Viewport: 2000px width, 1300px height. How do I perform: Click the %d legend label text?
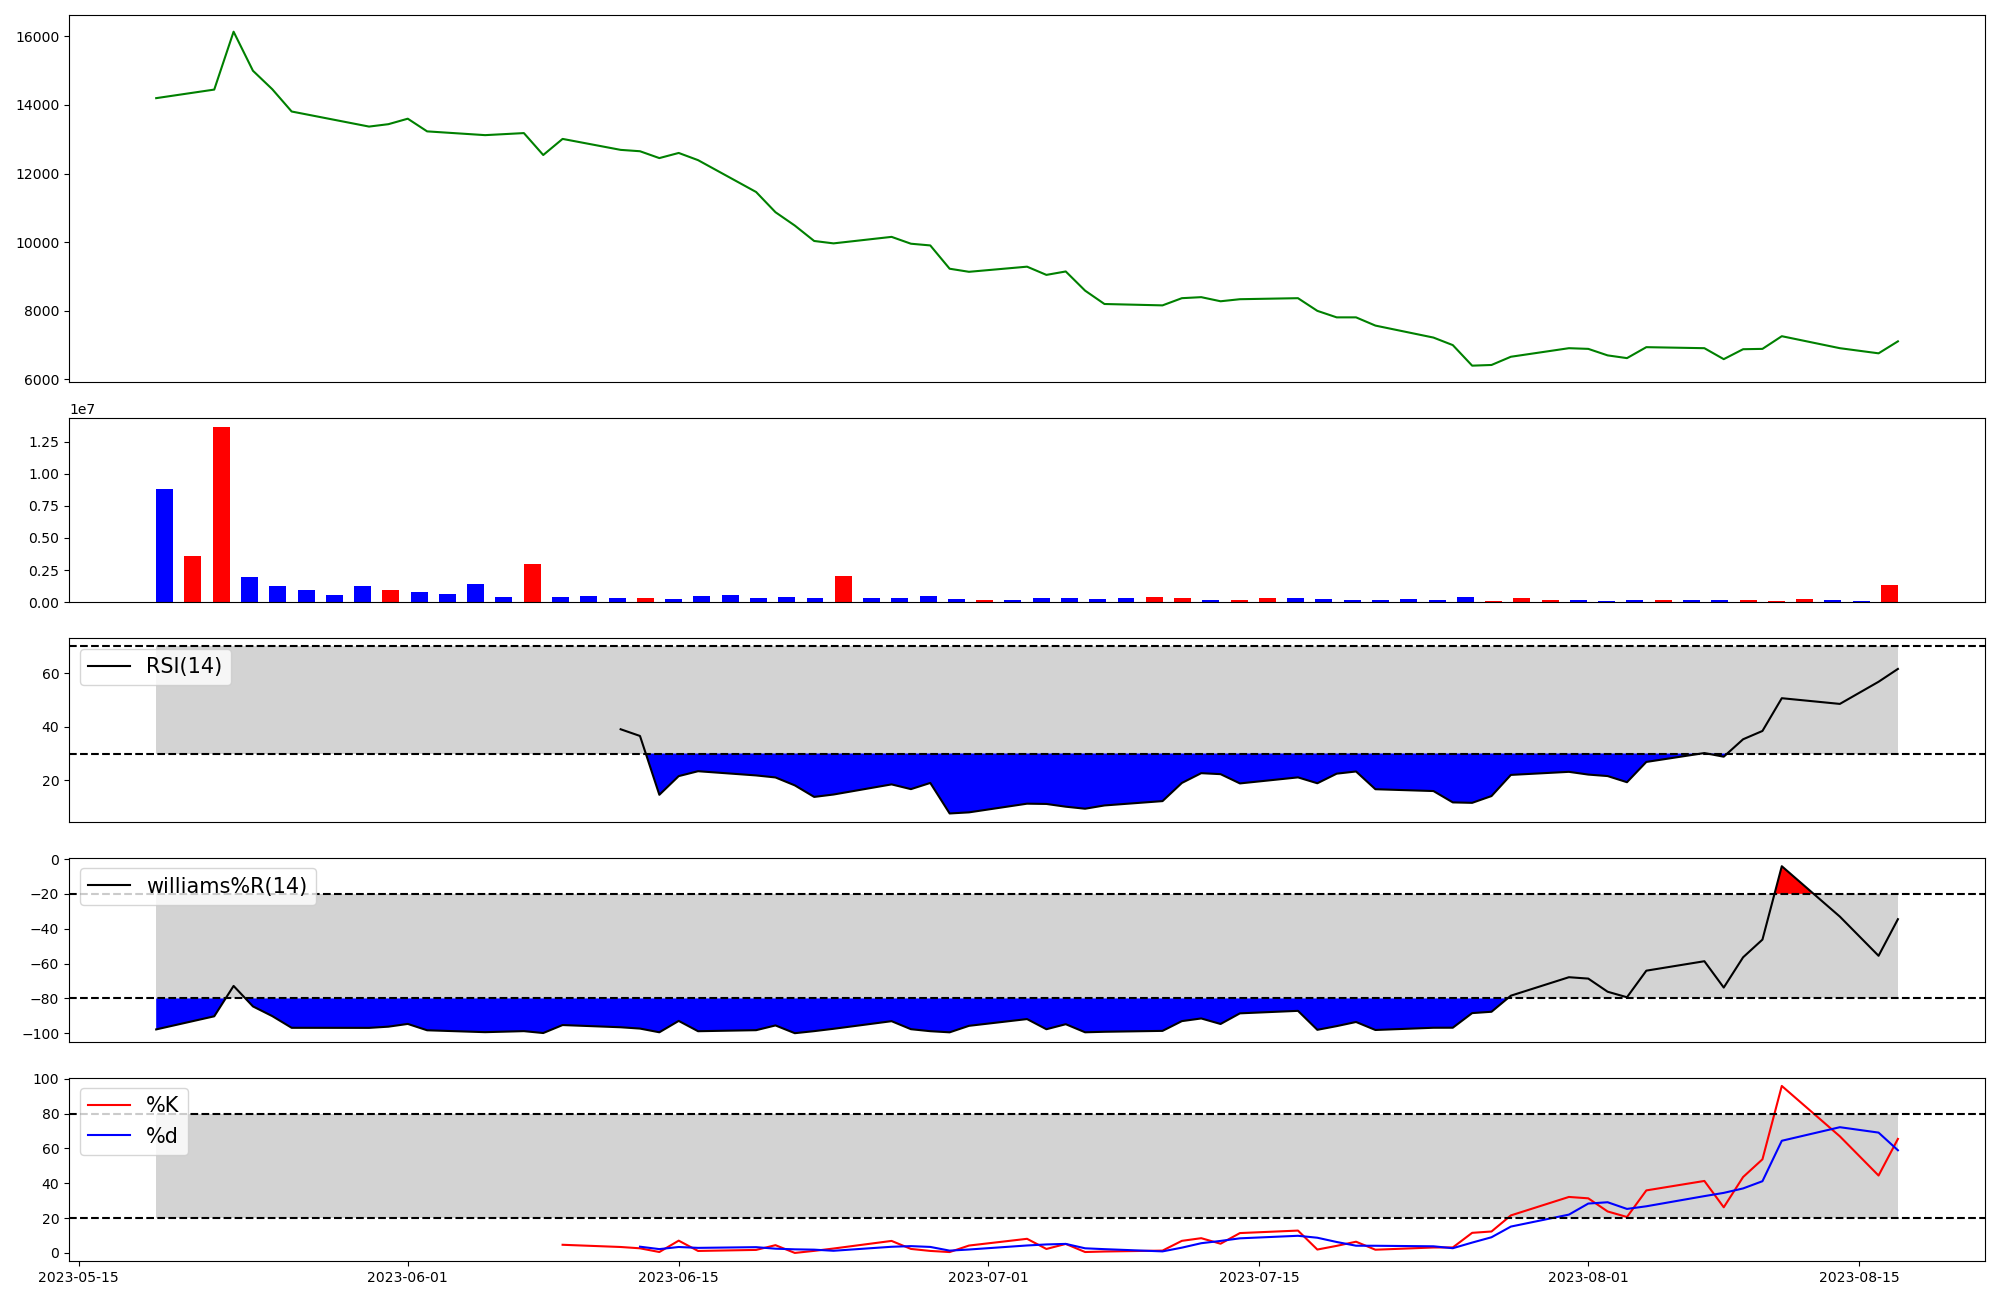coord(161,1136)
